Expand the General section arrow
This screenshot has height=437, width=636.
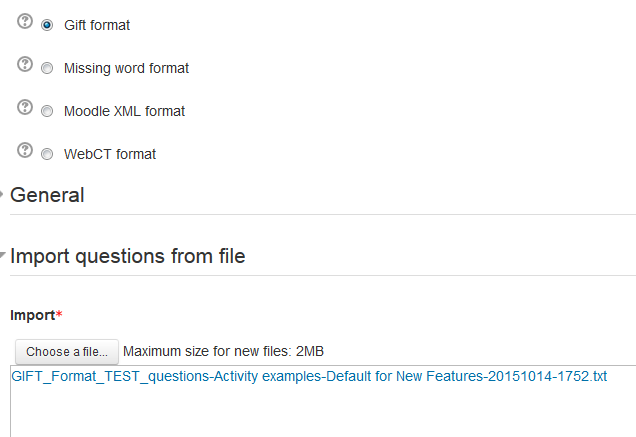pos(1,195)
